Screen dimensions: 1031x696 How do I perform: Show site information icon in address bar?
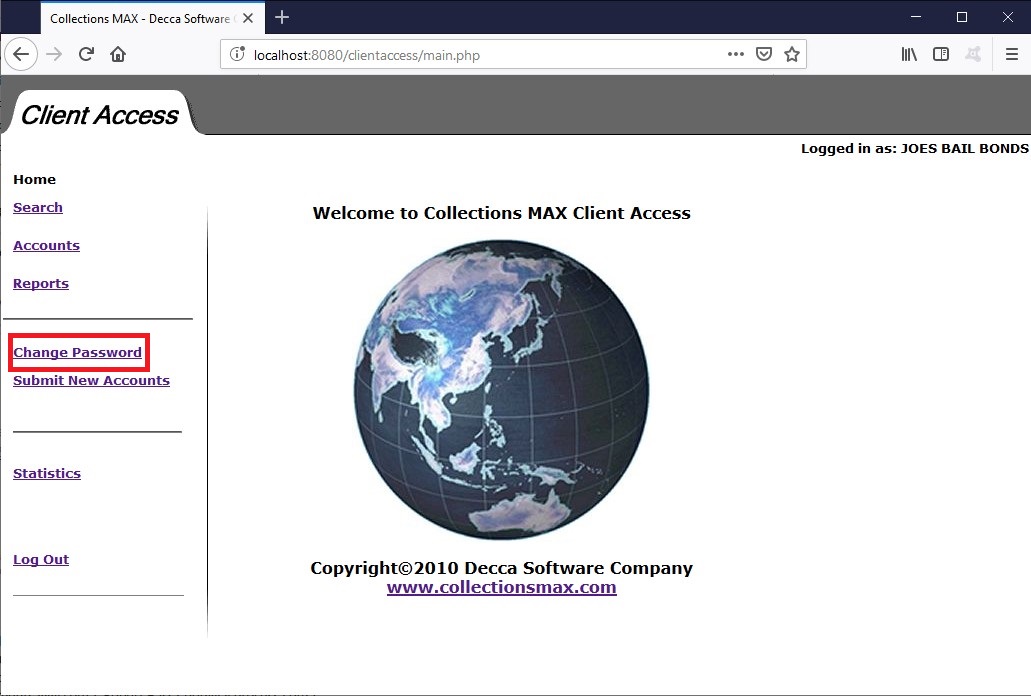[237, 55]
